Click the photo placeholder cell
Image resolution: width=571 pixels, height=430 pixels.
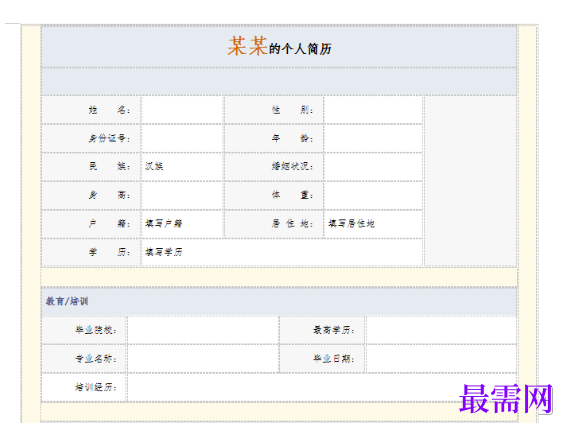470,181
